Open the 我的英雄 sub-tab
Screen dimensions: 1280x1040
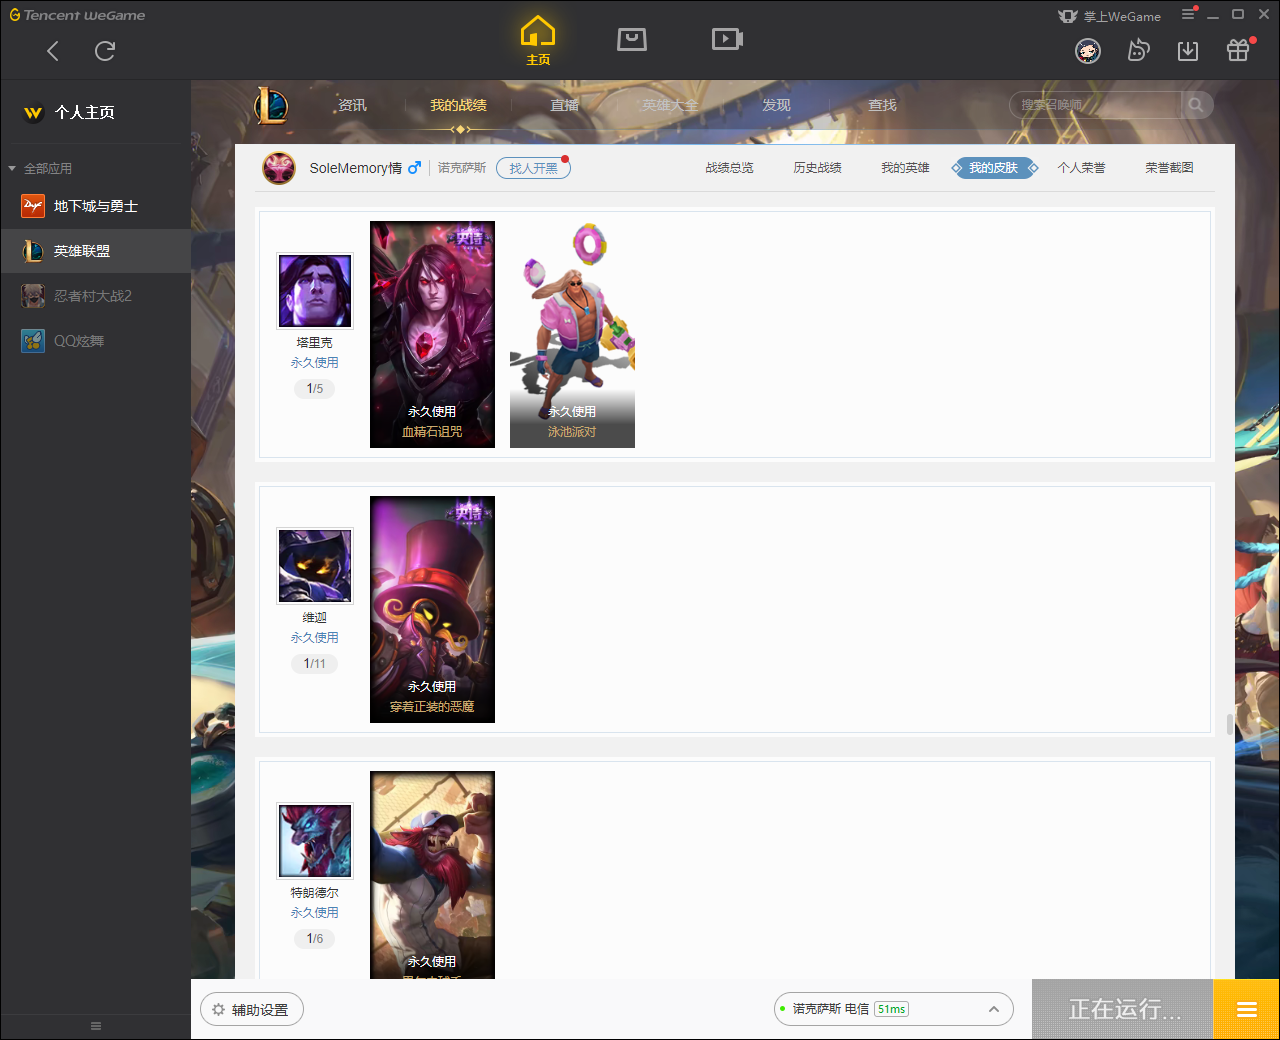coord(905,168)
